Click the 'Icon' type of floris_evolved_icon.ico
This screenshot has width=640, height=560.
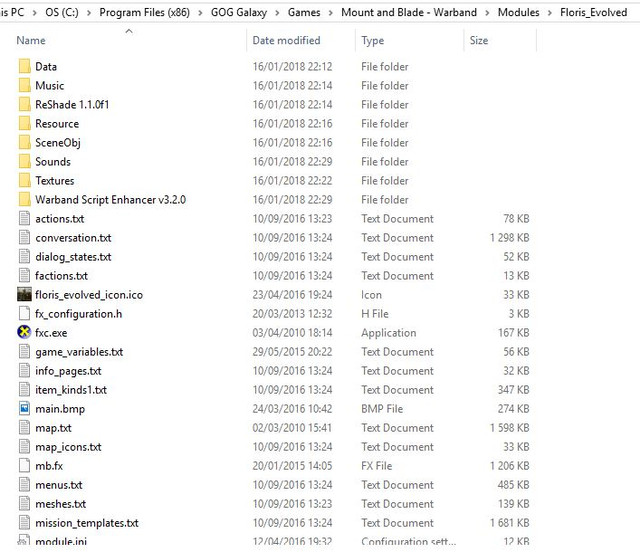[371, 295]
